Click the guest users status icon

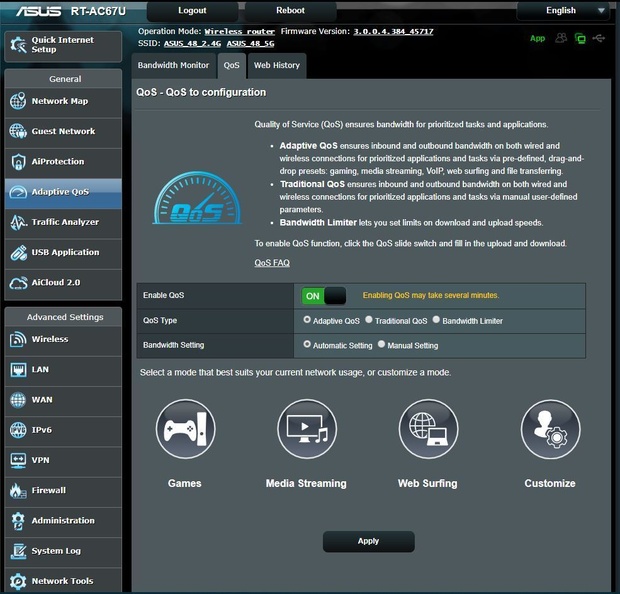click(x=561, y=38)
